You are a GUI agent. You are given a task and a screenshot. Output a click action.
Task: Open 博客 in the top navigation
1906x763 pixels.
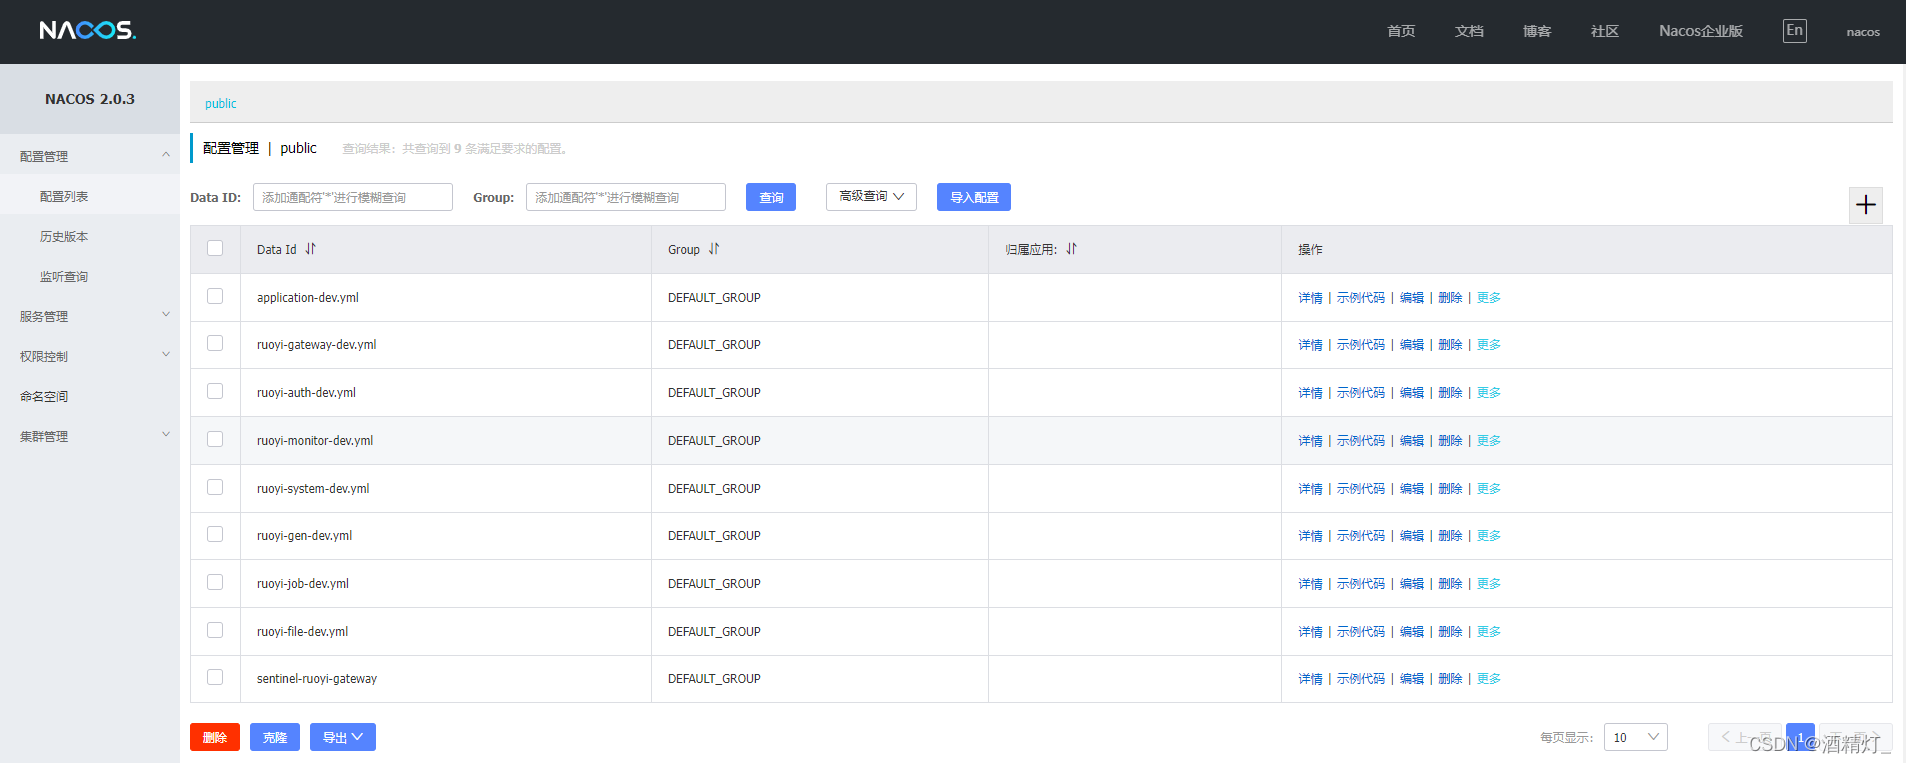[x=1537, y=31]
